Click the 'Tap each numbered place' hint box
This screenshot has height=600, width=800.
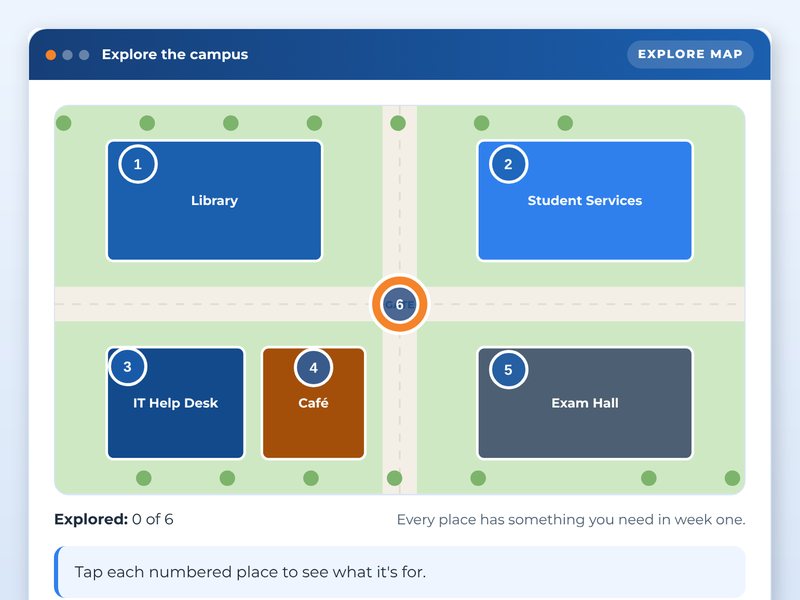click(399, 572)
